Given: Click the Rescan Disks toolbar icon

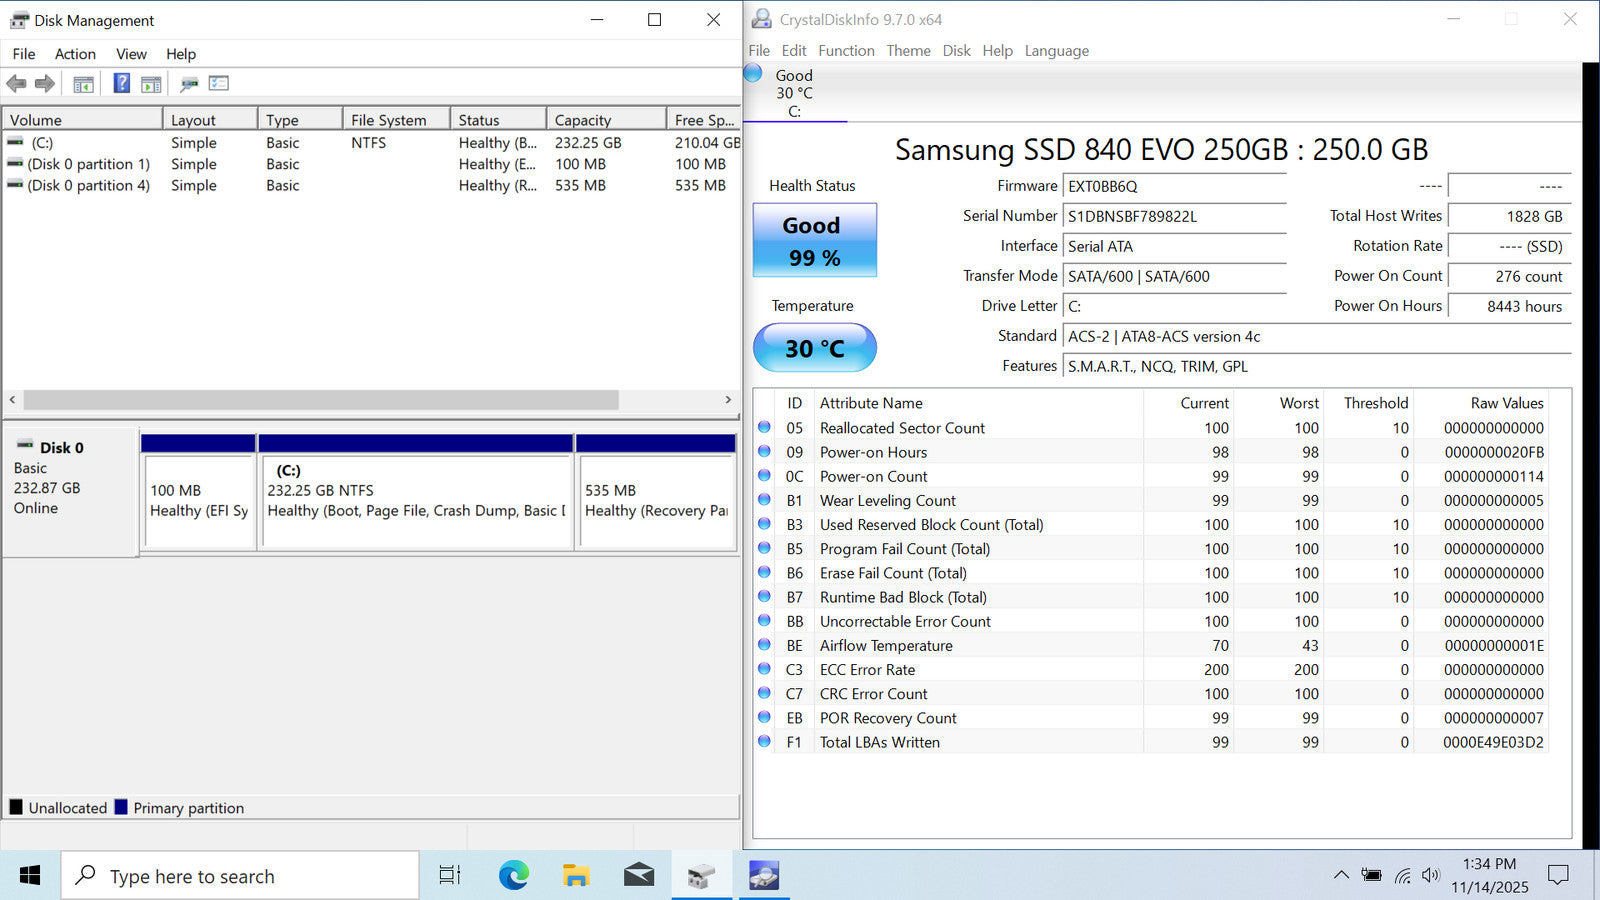Looking at the screenshot, I should coord(189,84).
